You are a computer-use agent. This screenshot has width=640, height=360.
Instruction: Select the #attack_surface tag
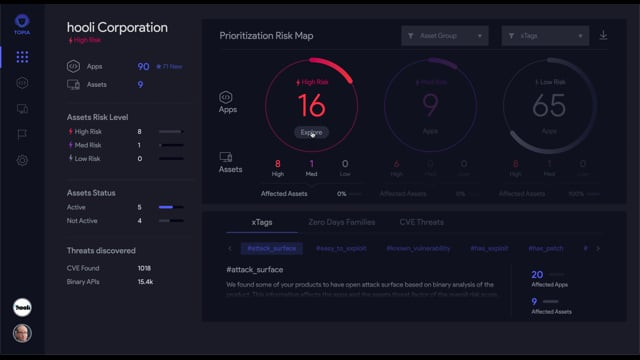tap(271, 248)
